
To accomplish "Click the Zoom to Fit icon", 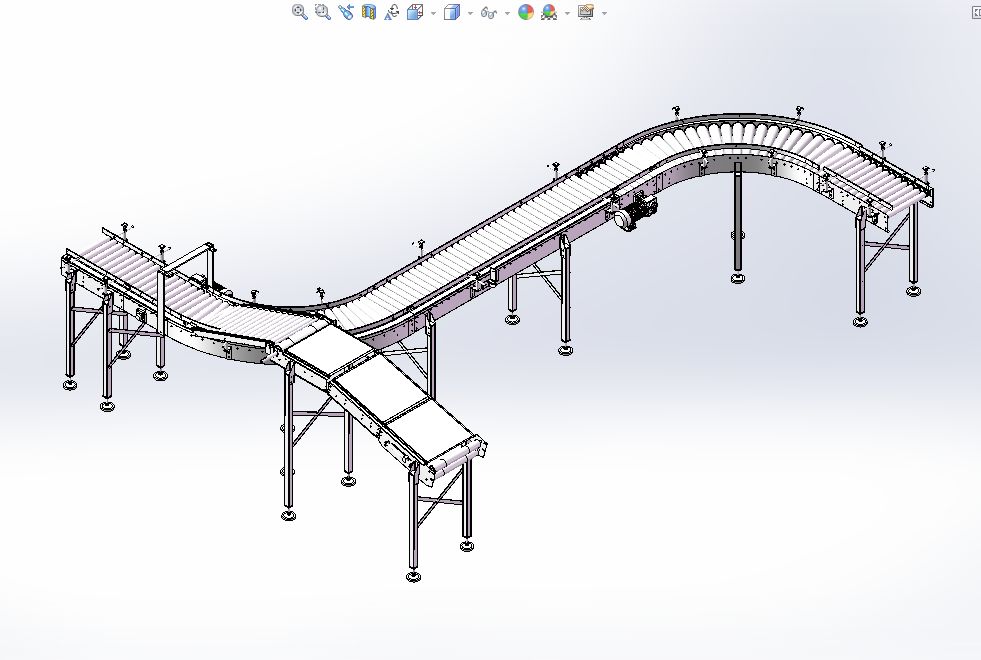I will [x=299, y=12].
